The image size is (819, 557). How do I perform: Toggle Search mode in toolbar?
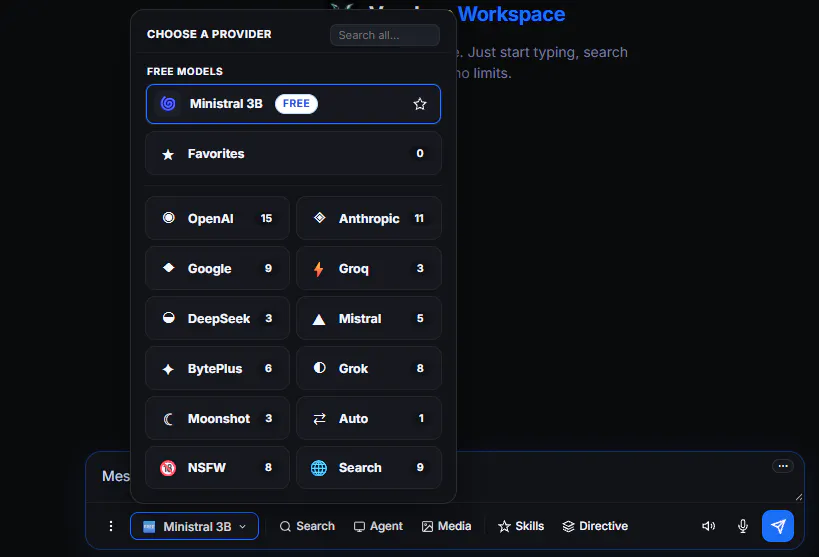click(x=307, y=526)
